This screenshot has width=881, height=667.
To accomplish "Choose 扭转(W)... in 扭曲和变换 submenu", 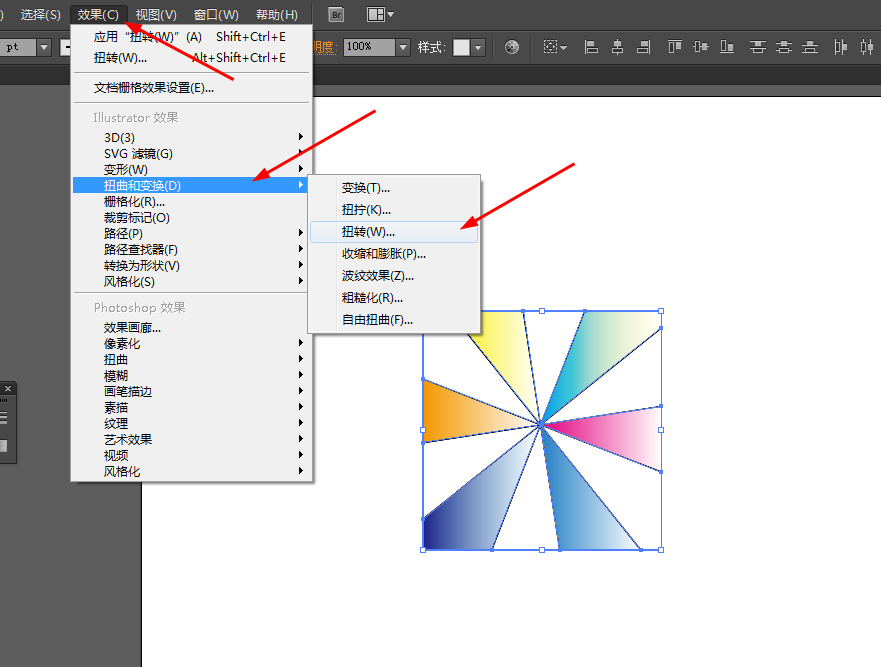I will pyautogui.click(x=394, y=232).
